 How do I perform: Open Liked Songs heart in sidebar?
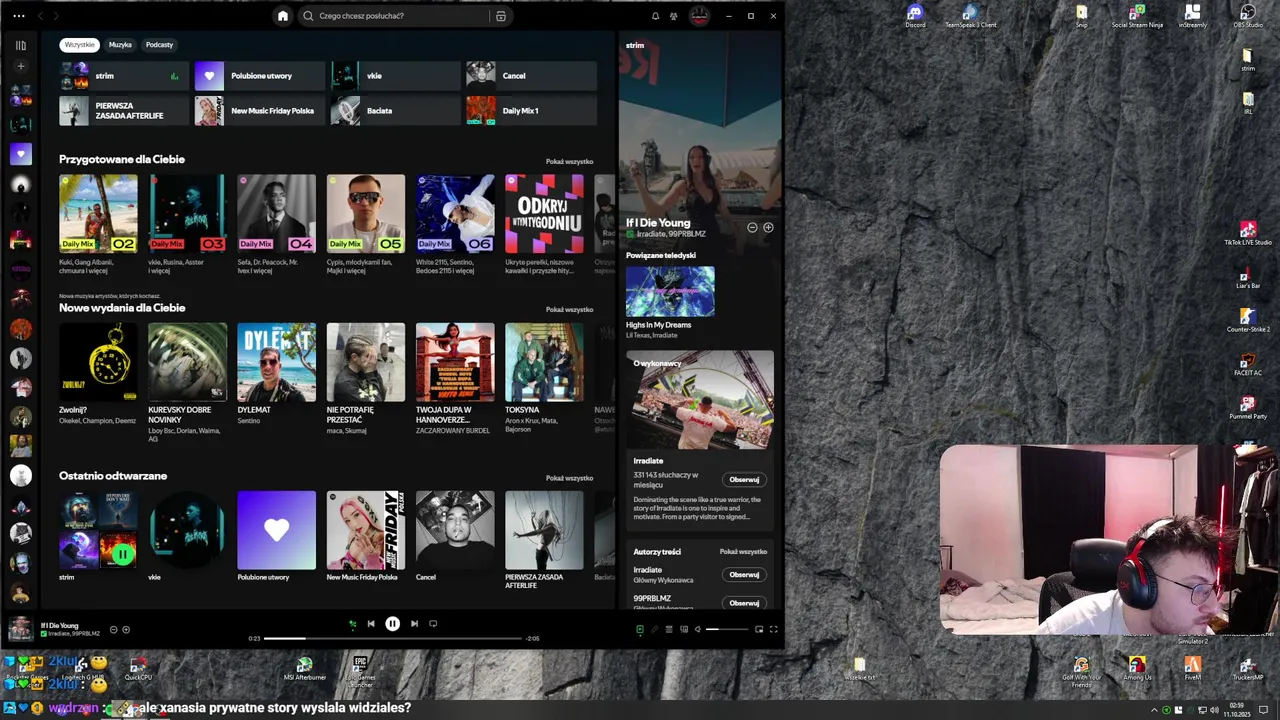(20, 154)
